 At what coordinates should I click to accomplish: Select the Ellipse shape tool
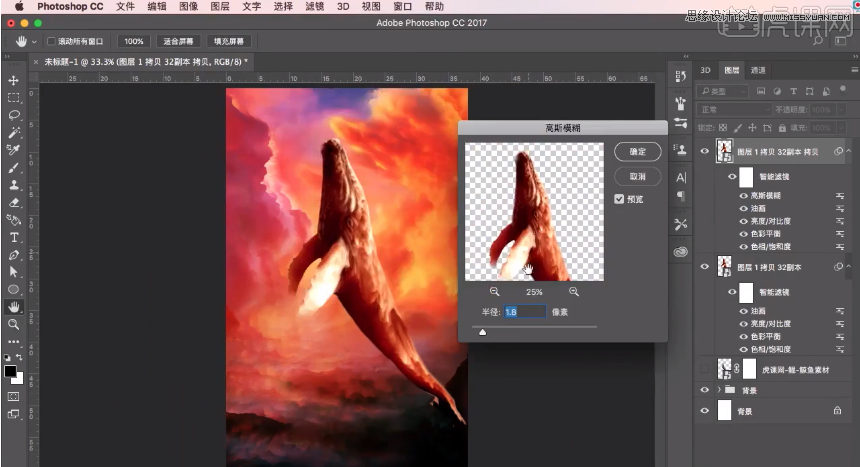pos(14,290)
